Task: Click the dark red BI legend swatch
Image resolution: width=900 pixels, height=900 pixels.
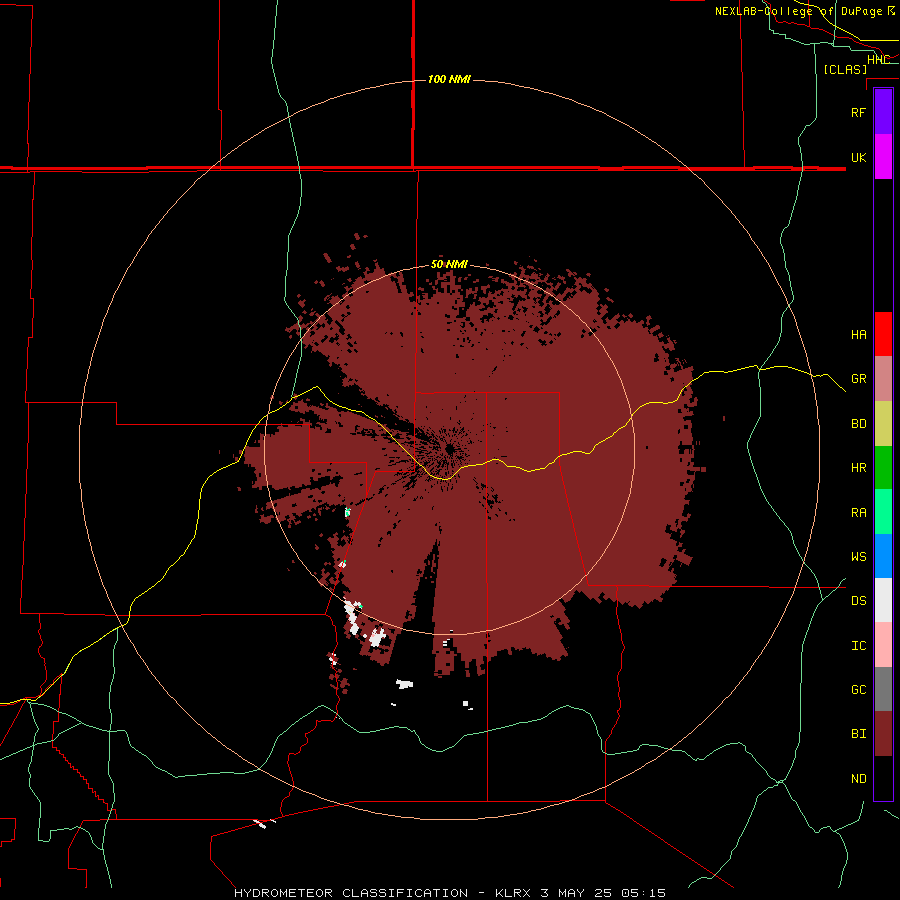Action: click(x=883, y=734)
